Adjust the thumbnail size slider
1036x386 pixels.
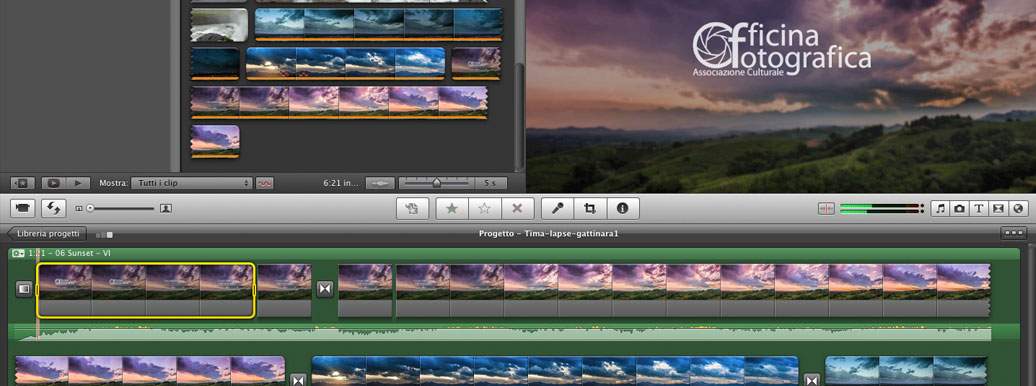[121, 209]
